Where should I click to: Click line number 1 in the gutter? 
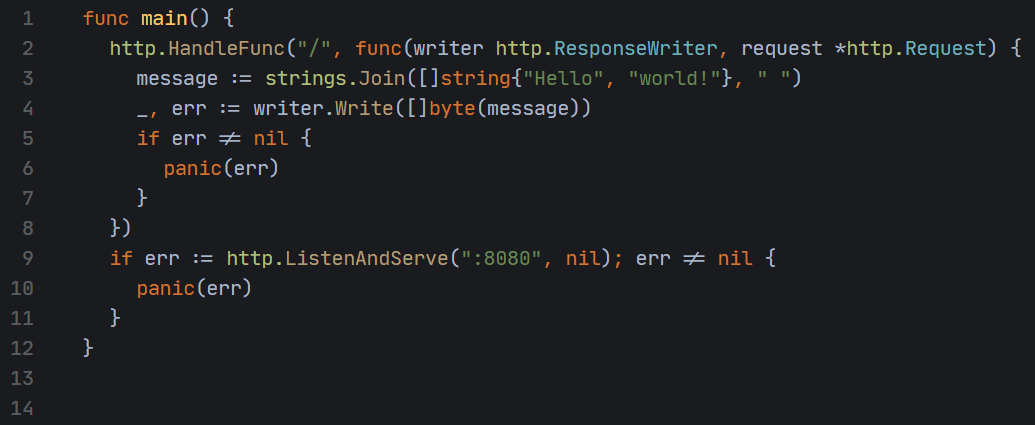28,18
